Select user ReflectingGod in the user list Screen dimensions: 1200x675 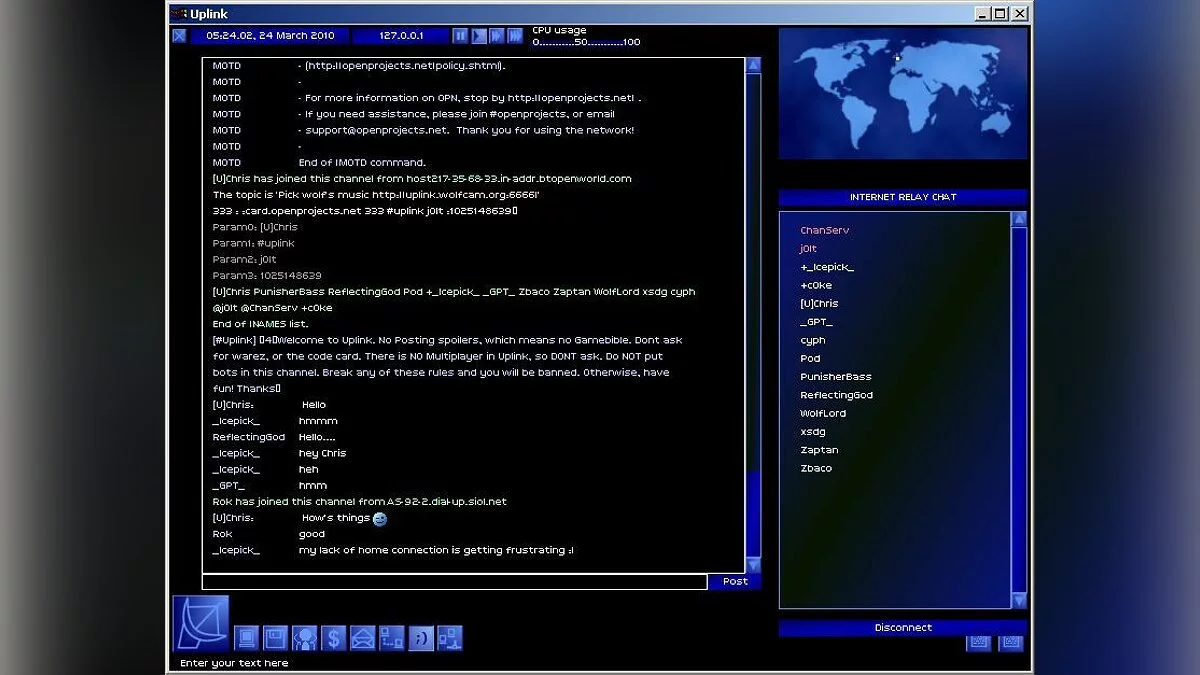836,395
